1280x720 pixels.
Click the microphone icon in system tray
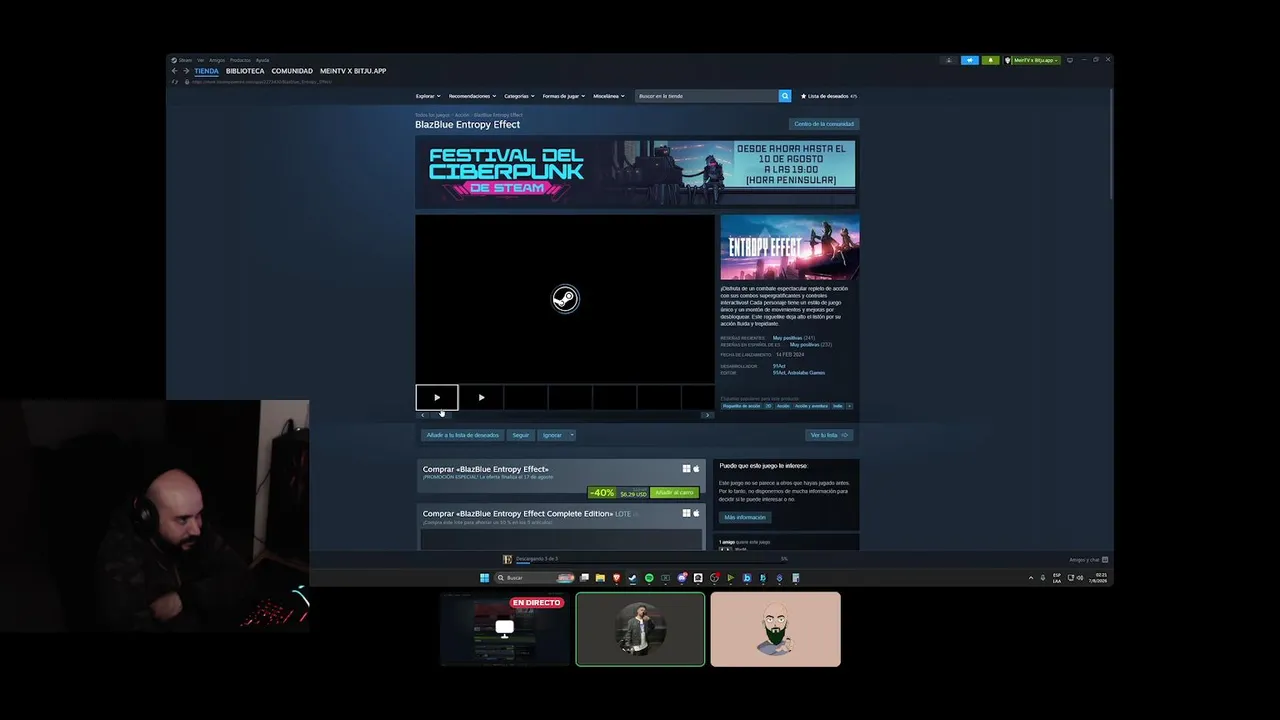pos(1042,578)
